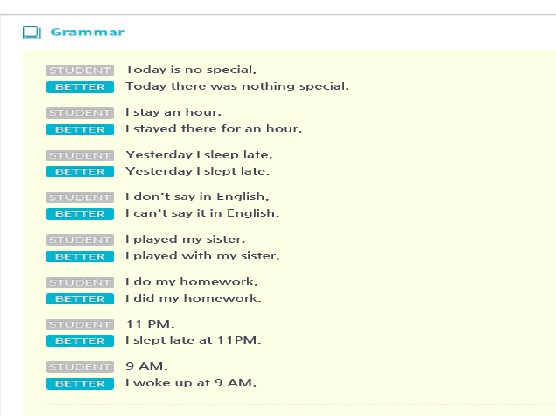This screenshot has width=556, height=416.
Task: Click the corrected text 'I played with my sister.'
Action: tap(202, 256)
